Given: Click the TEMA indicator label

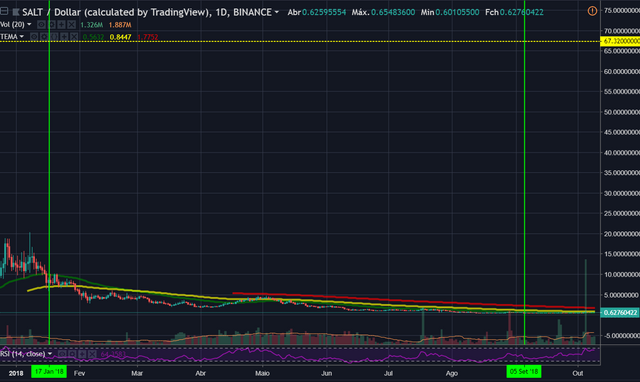Looking at the screenshot, I should pyautogui.click(x=9, y=37).
